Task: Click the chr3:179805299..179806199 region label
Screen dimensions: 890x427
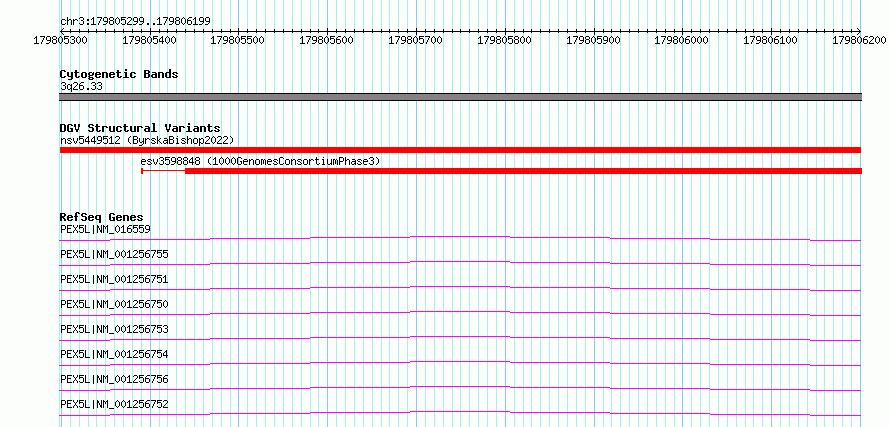Action: (135, 21)
